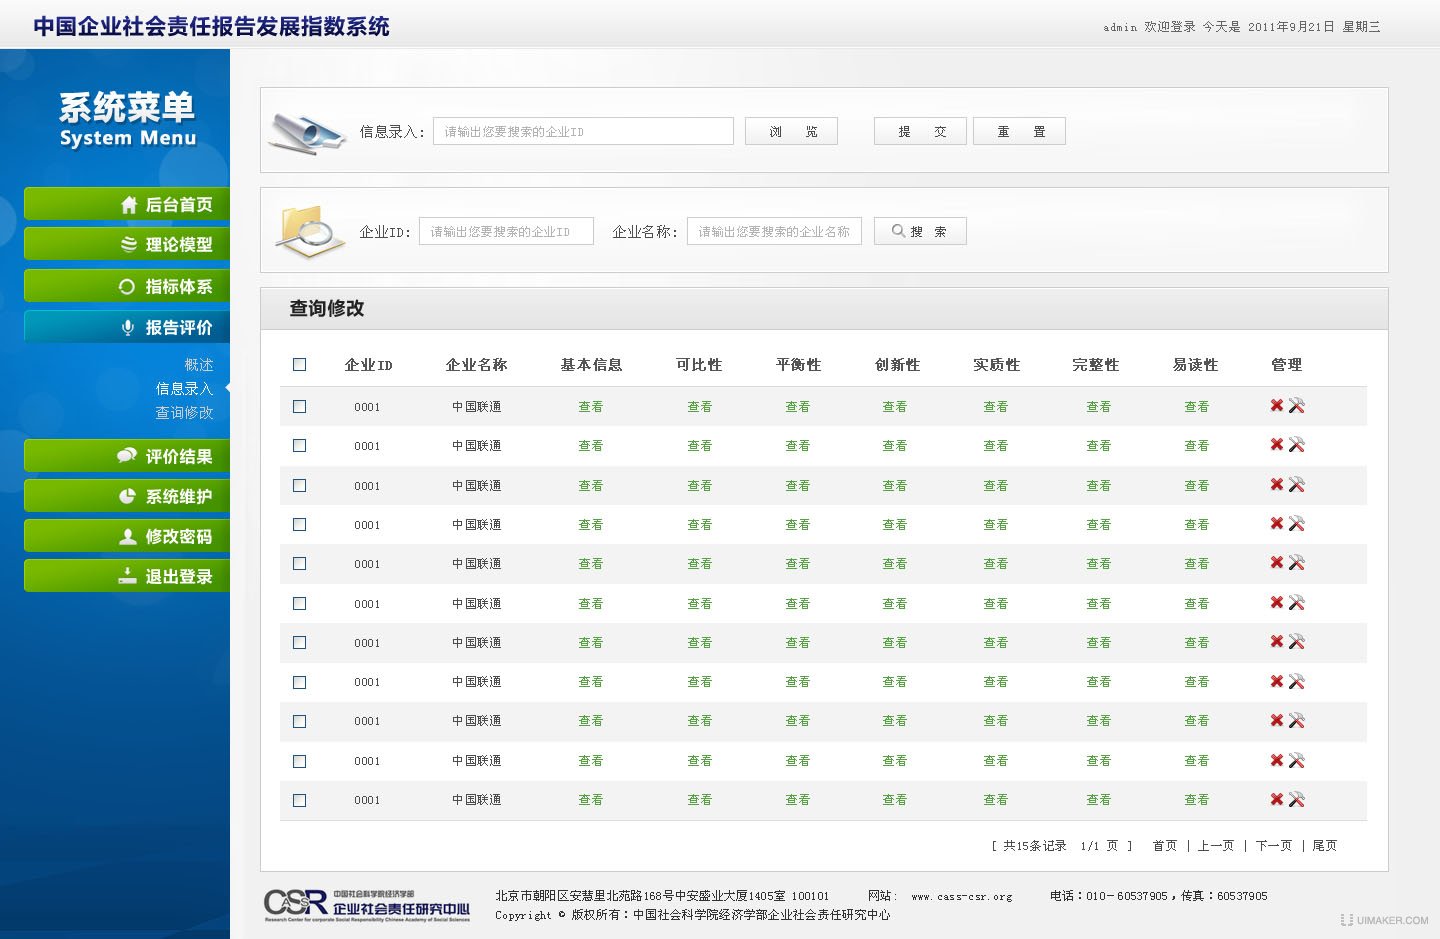Click the 企业名称 column header

[x=476, y=365]
